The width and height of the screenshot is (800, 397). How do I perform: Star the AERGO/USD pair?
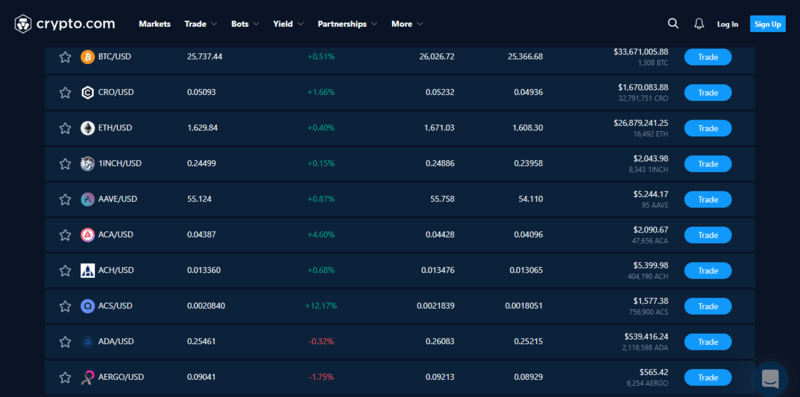pos(65,378)
